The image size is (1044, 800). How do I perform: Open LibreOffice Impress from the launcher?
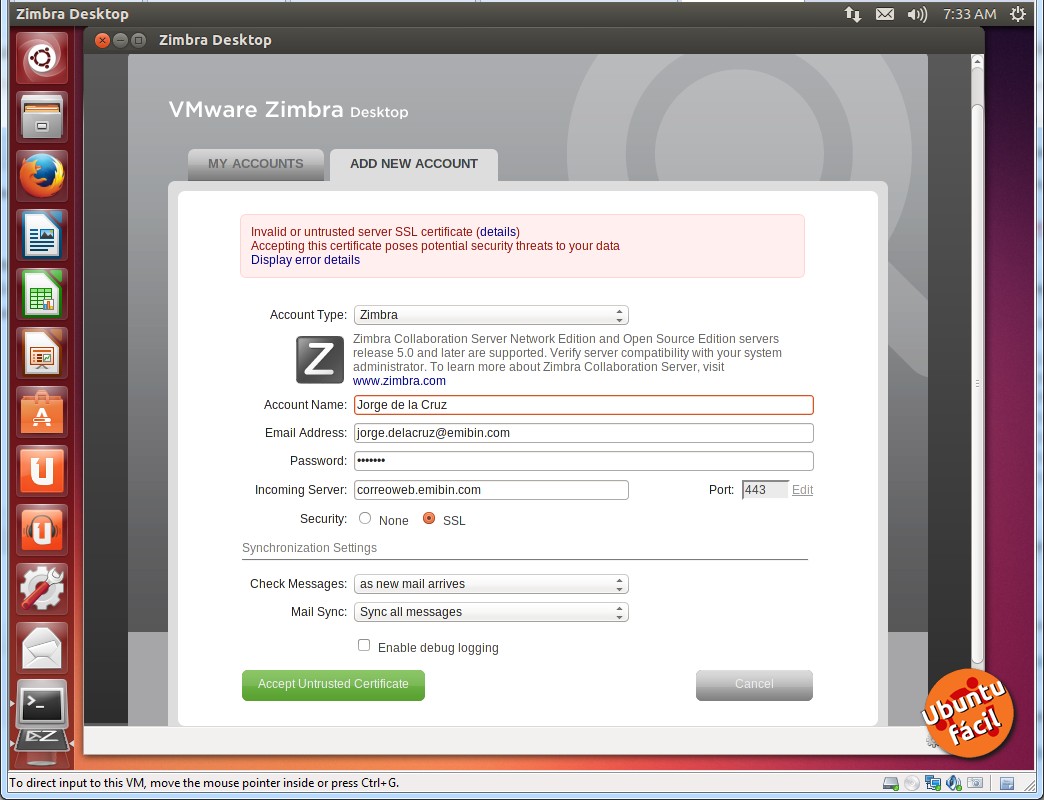coord(42,353)
